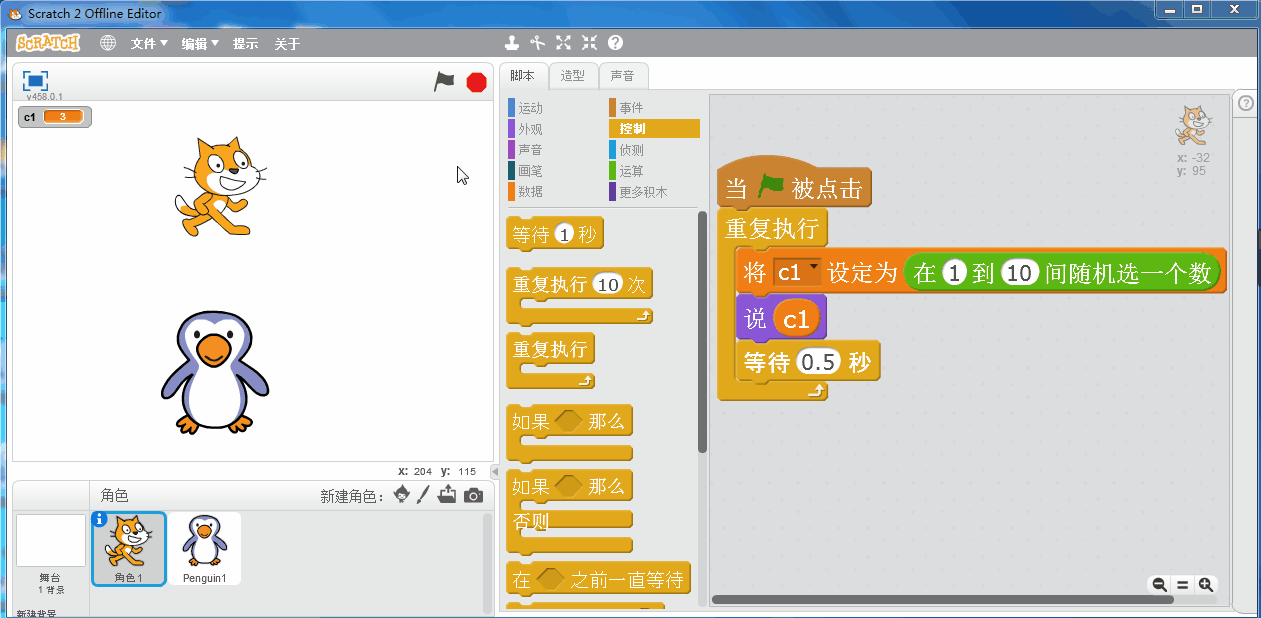Click the 在 之前一直等待 palette block
This screenshot has height=618, width=1261.
(598, 580)
